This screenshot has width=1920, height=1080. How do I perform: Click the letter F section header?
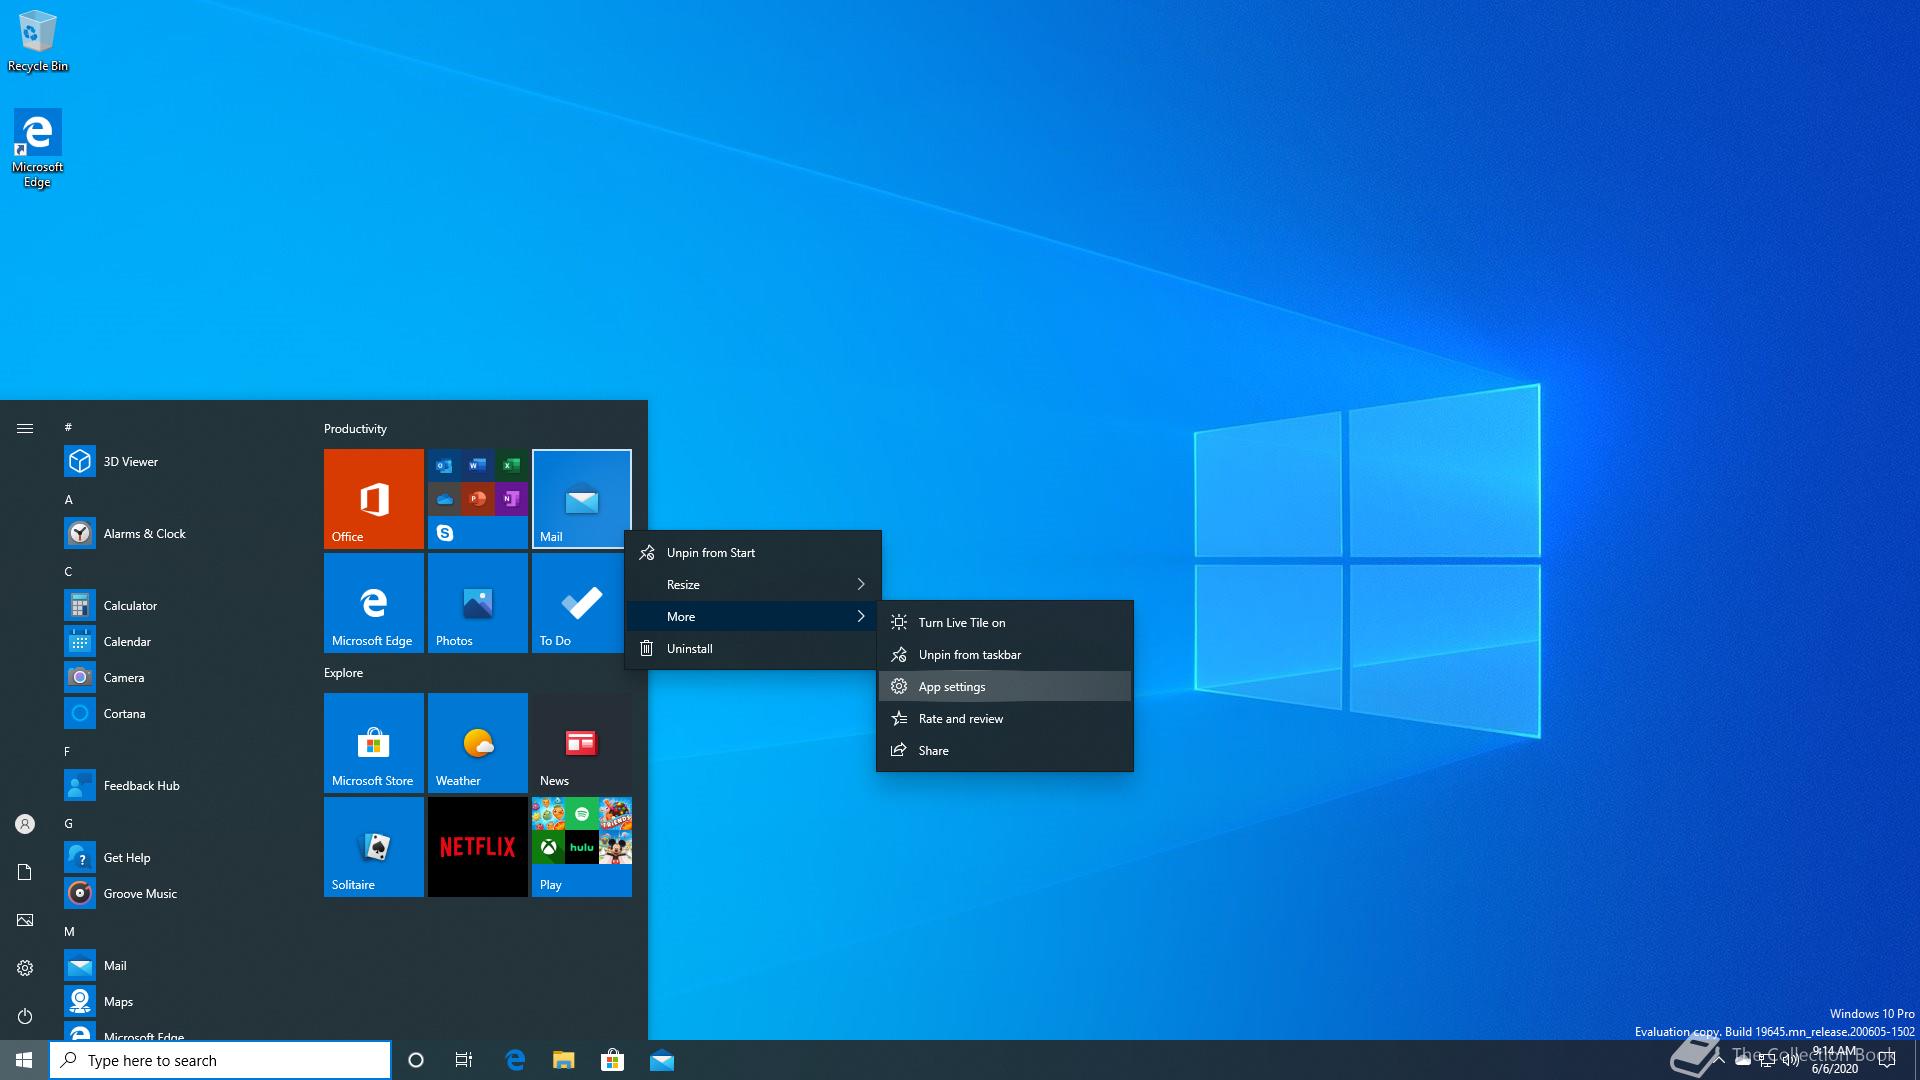(x=67, y=751)
